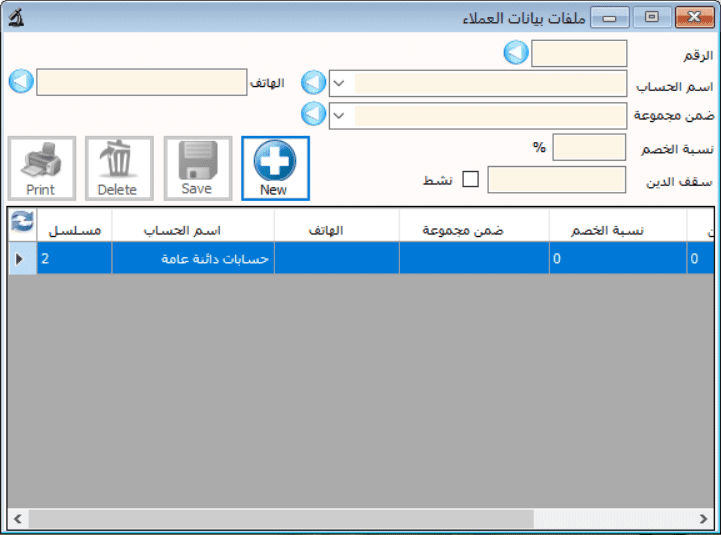Click the New record plus icon
721x535 pixels.
(x=275, y=161)
